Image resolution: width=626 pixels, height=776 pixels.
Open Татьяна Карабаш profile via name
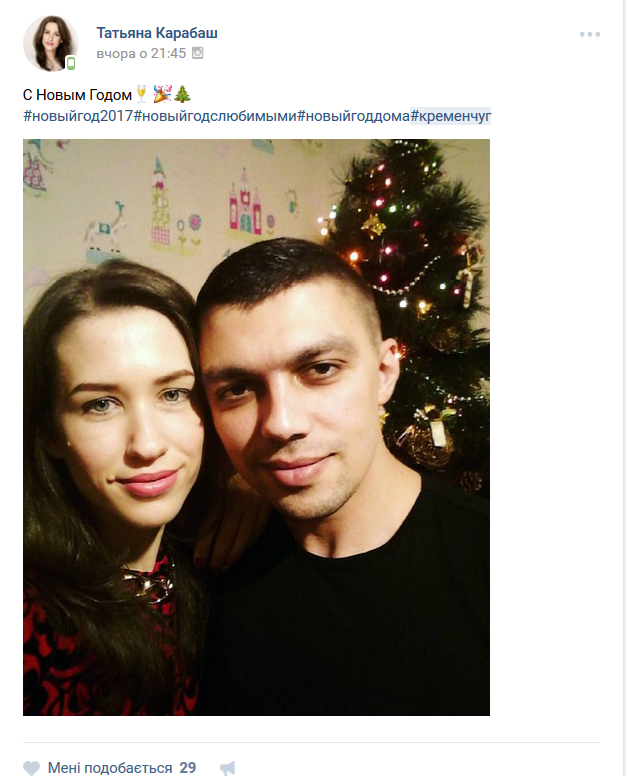click(157, 33)
